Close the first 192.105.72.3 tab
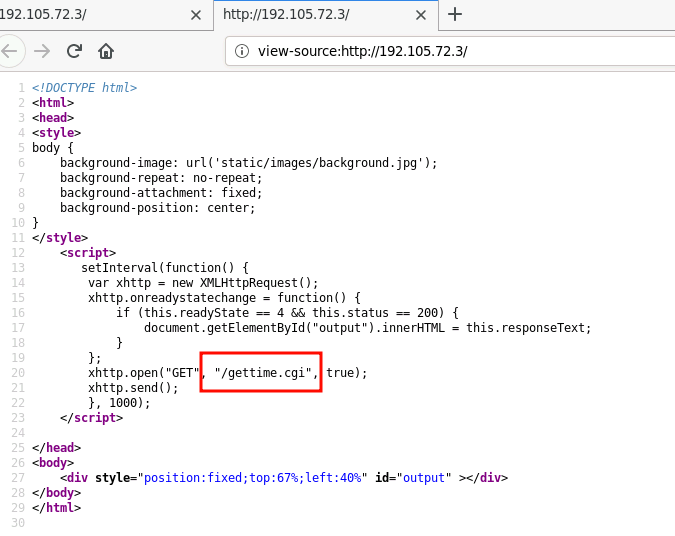Viewport: 675px width, 536px height. (196, 15)
